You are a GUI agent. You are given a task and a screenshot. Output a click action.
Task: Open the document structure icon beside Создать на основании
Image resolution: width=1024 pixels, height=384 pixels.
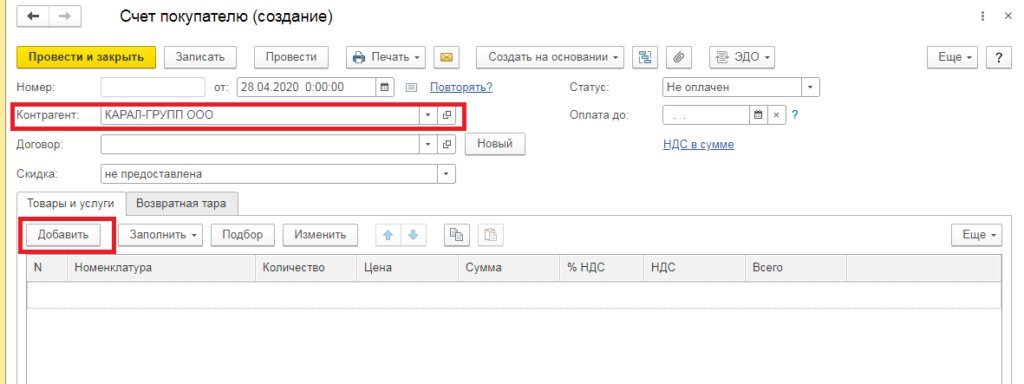[x=645, y=57]
